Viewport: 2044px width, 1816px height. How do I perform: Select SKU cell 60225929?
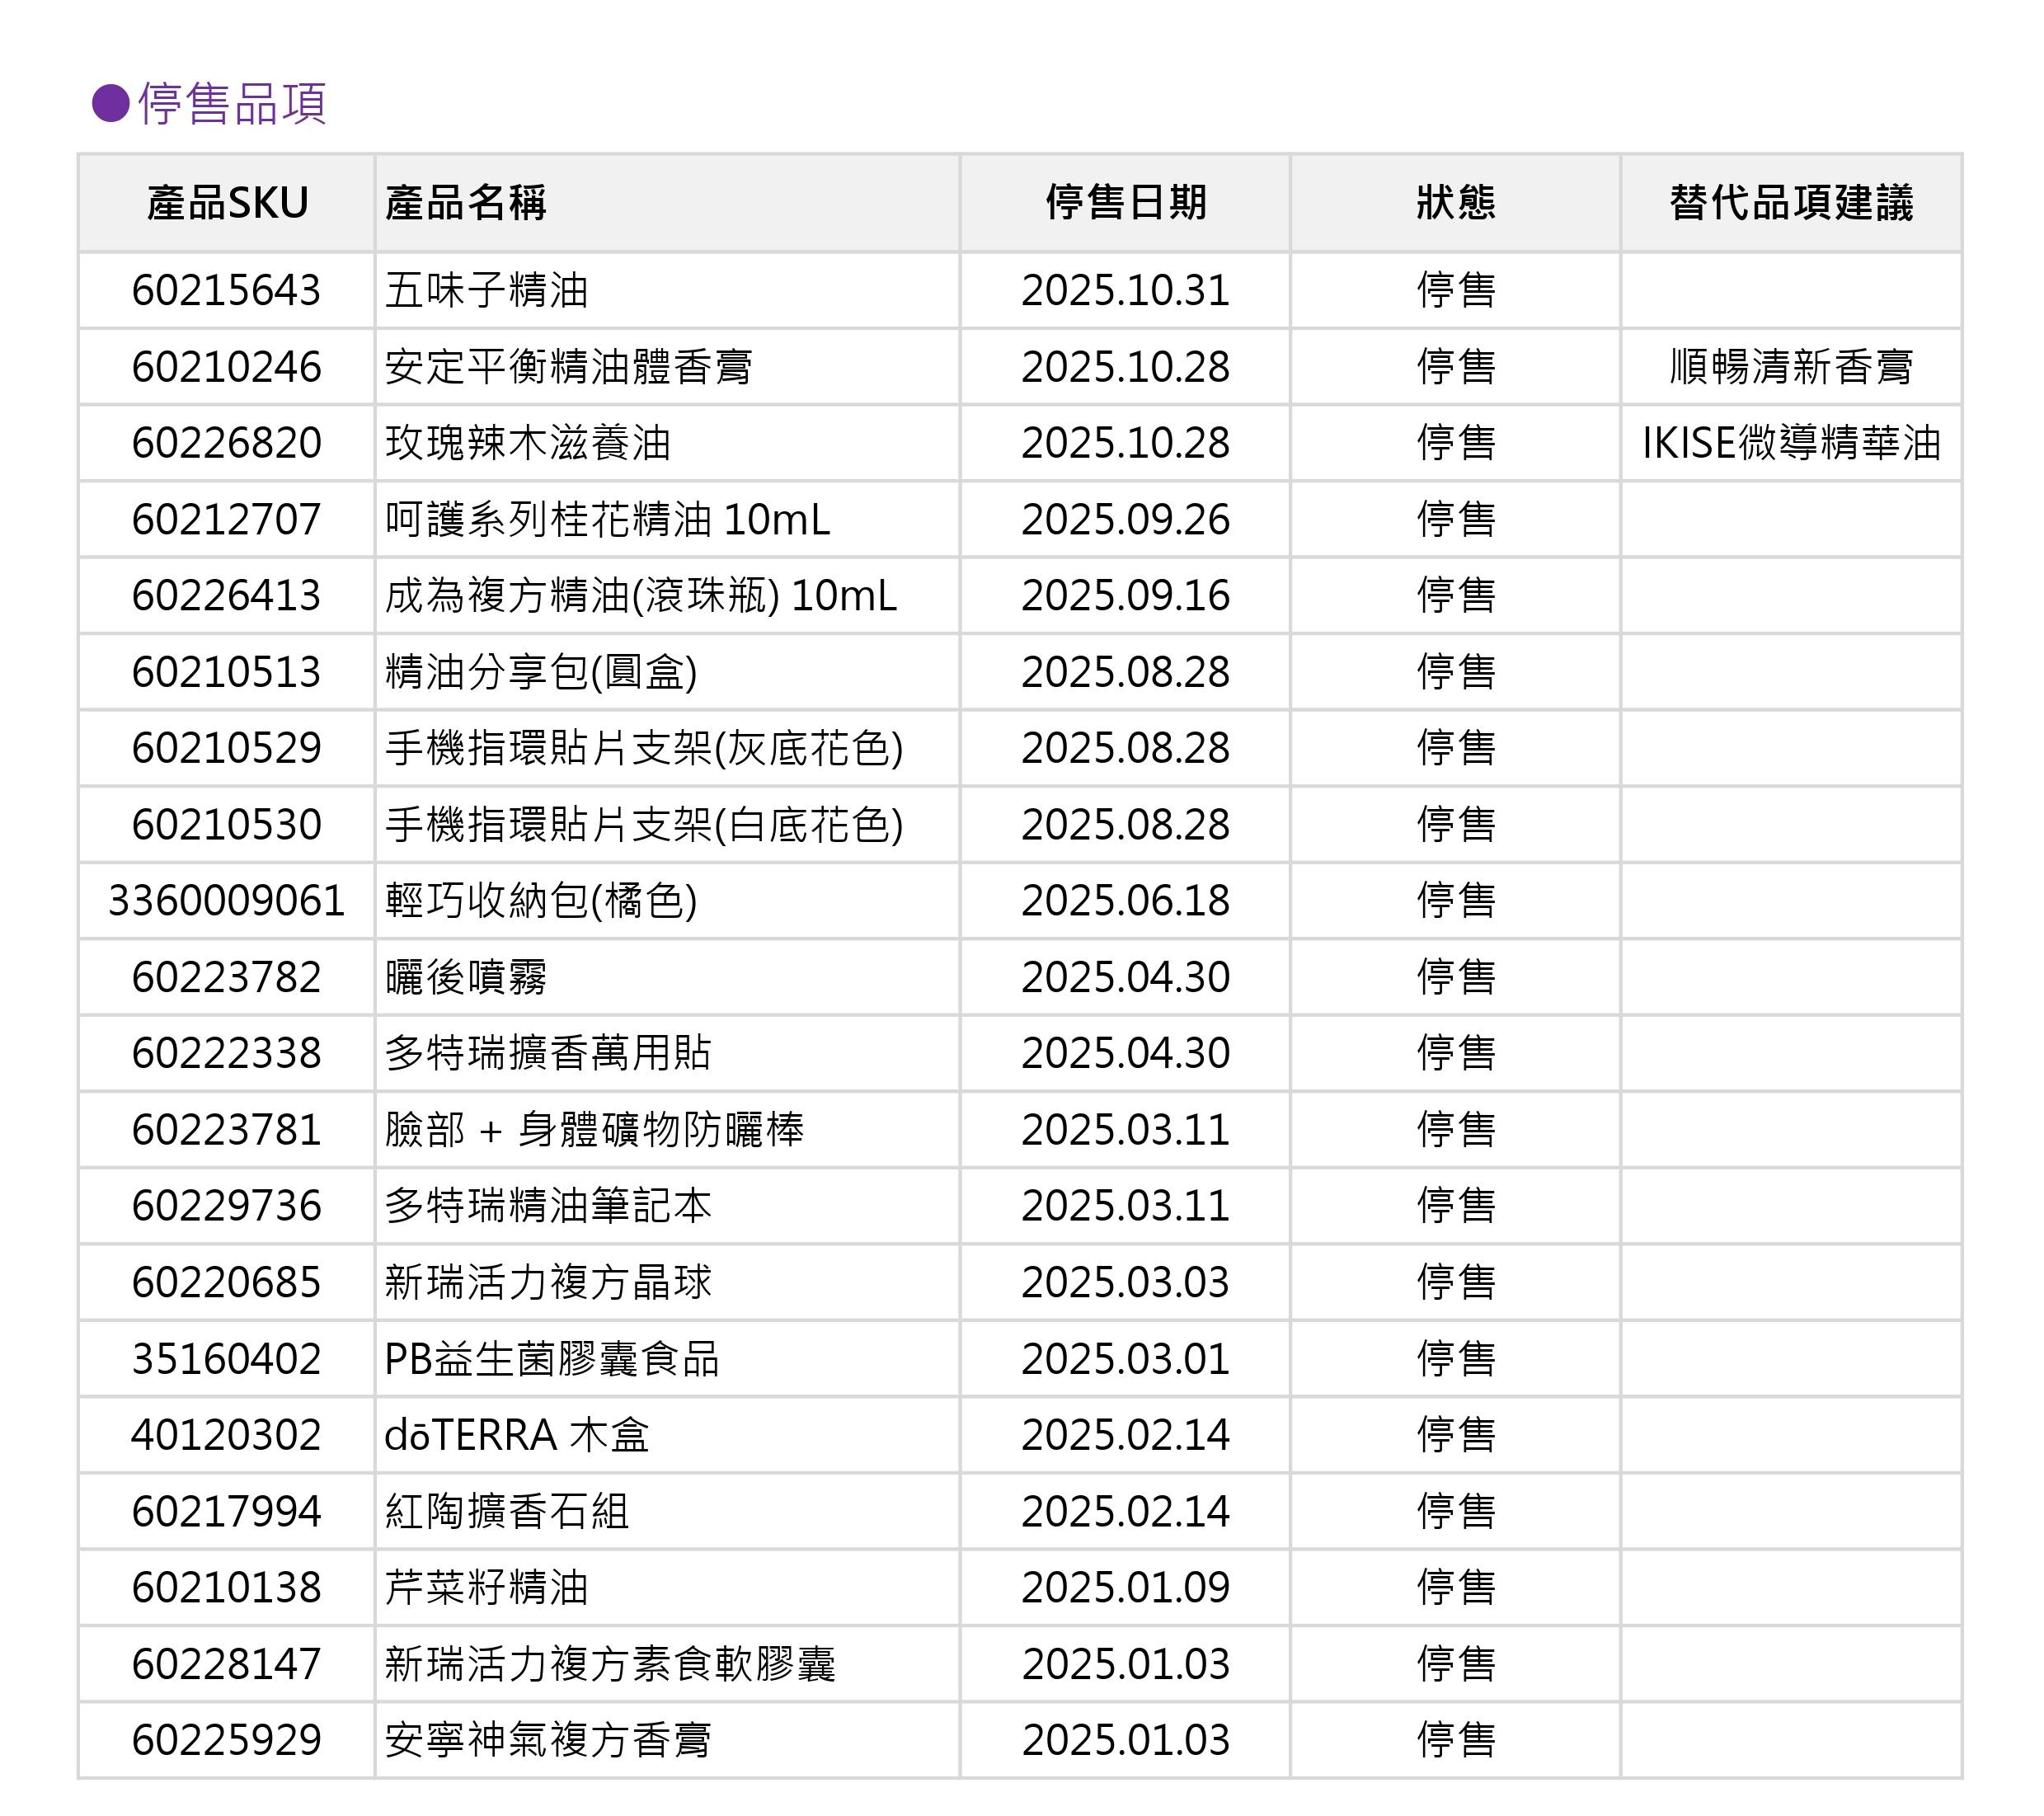(x=227, y=1741)
